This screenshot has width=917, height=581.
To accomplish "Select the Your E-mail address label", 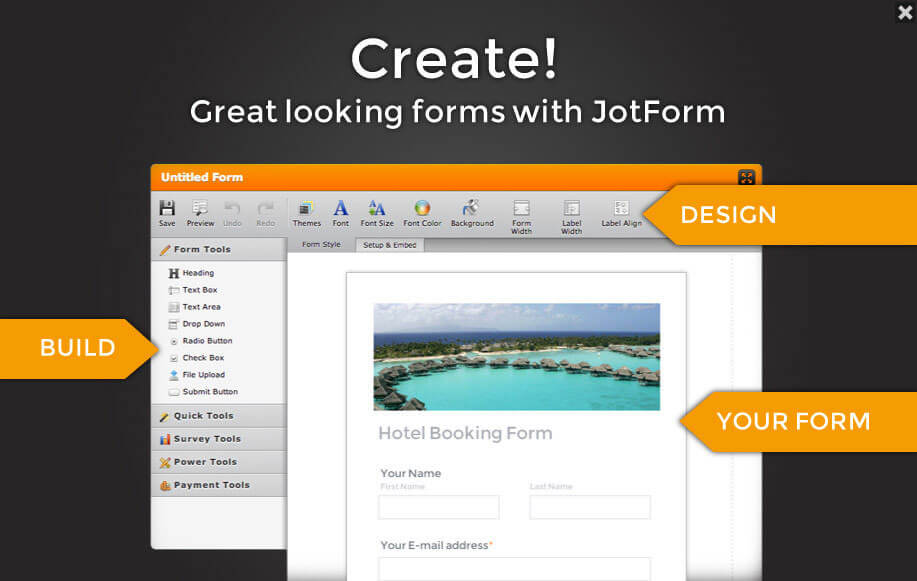I will click(x=436, y=545).
